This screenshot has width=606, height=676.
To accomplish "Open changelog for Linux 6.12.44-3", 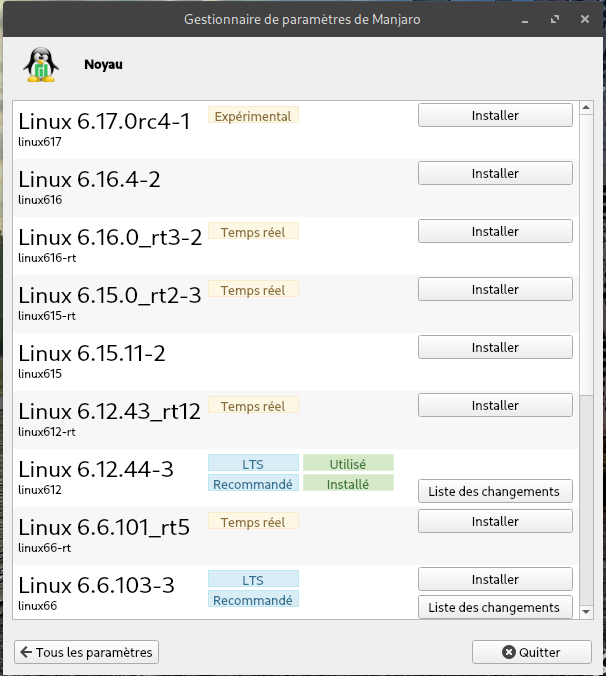I will pos(495,491).
